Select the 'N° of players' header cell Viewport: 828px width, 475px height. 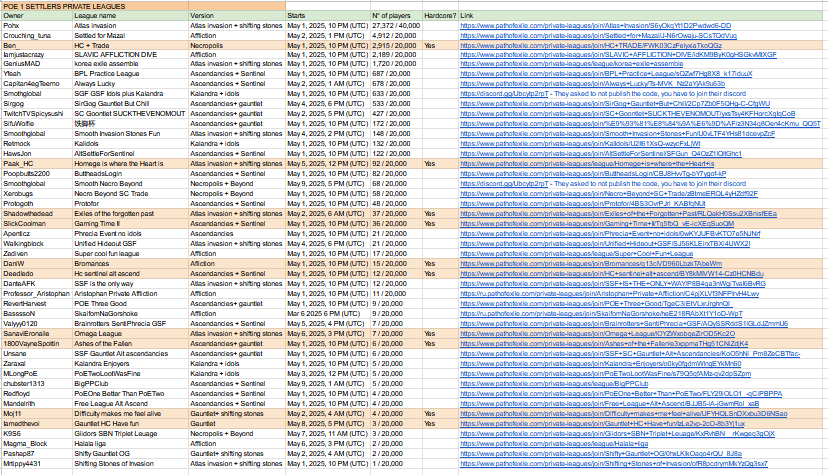click(396, 16)
